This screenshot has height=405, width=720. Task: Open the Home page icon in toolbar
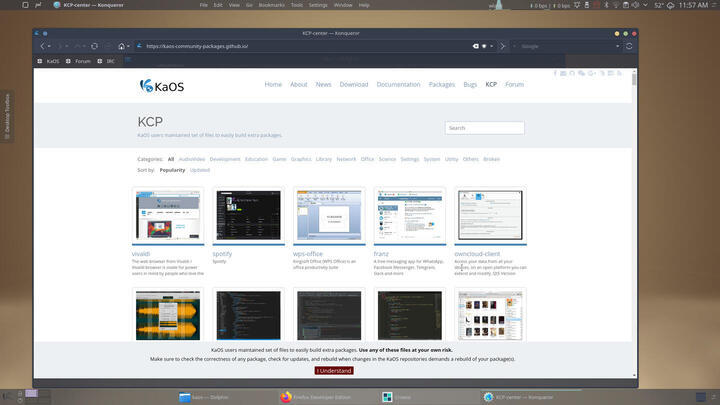[121, 46]
